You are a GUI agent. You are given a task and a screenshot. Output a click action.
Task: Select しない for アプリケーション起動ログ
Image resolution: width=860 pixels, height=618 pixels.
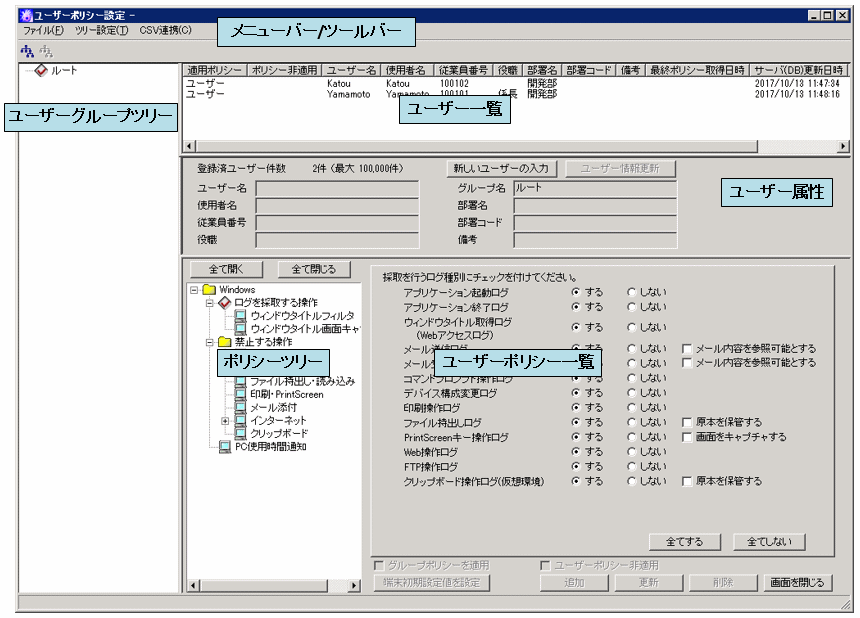(631, 293)
